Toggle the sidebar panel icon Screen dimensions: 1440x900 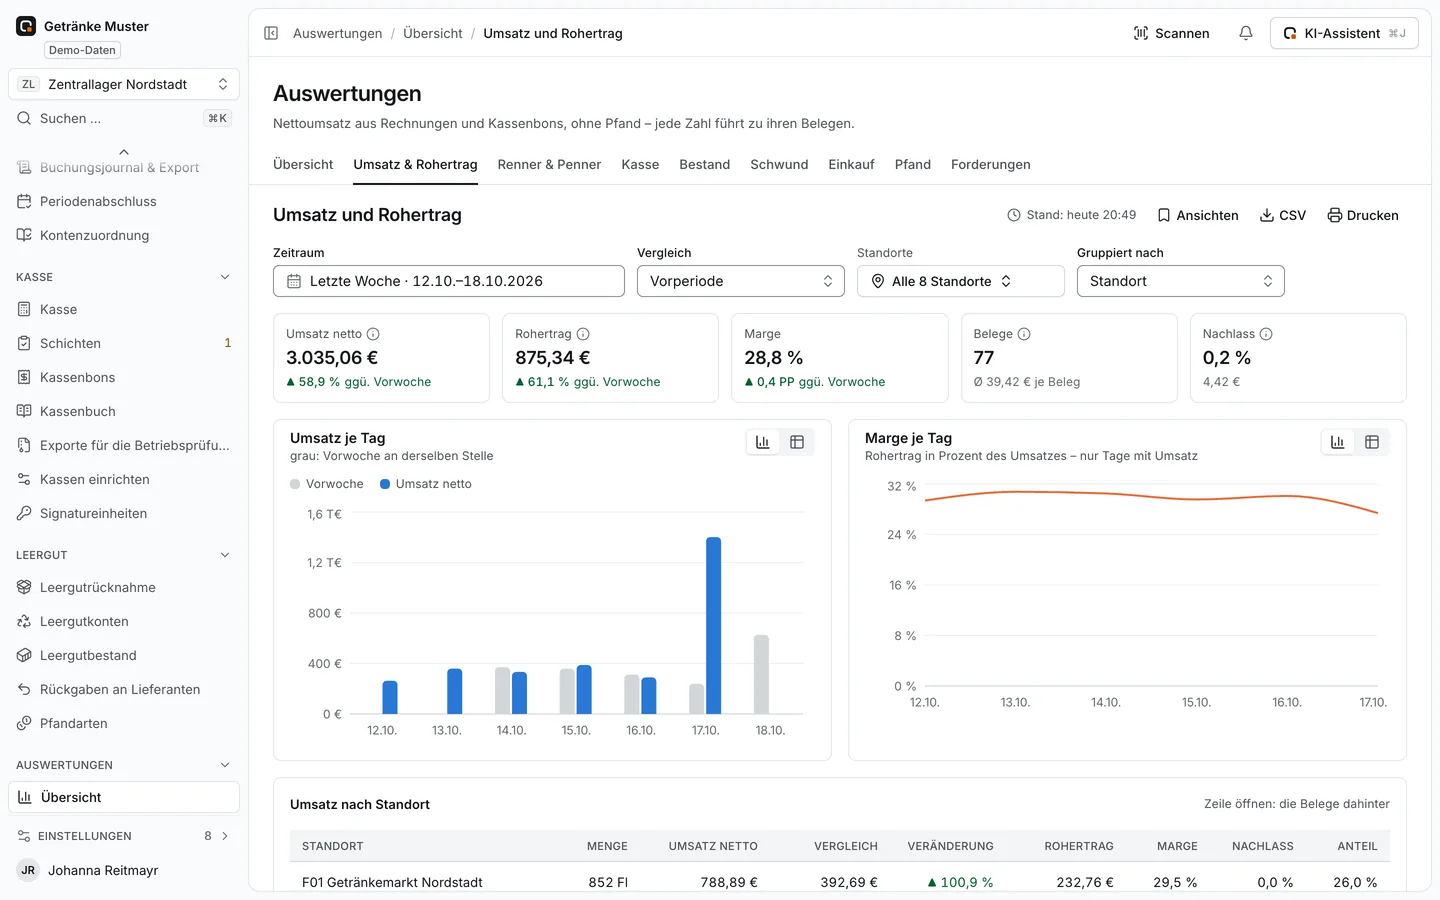[271, 33]
